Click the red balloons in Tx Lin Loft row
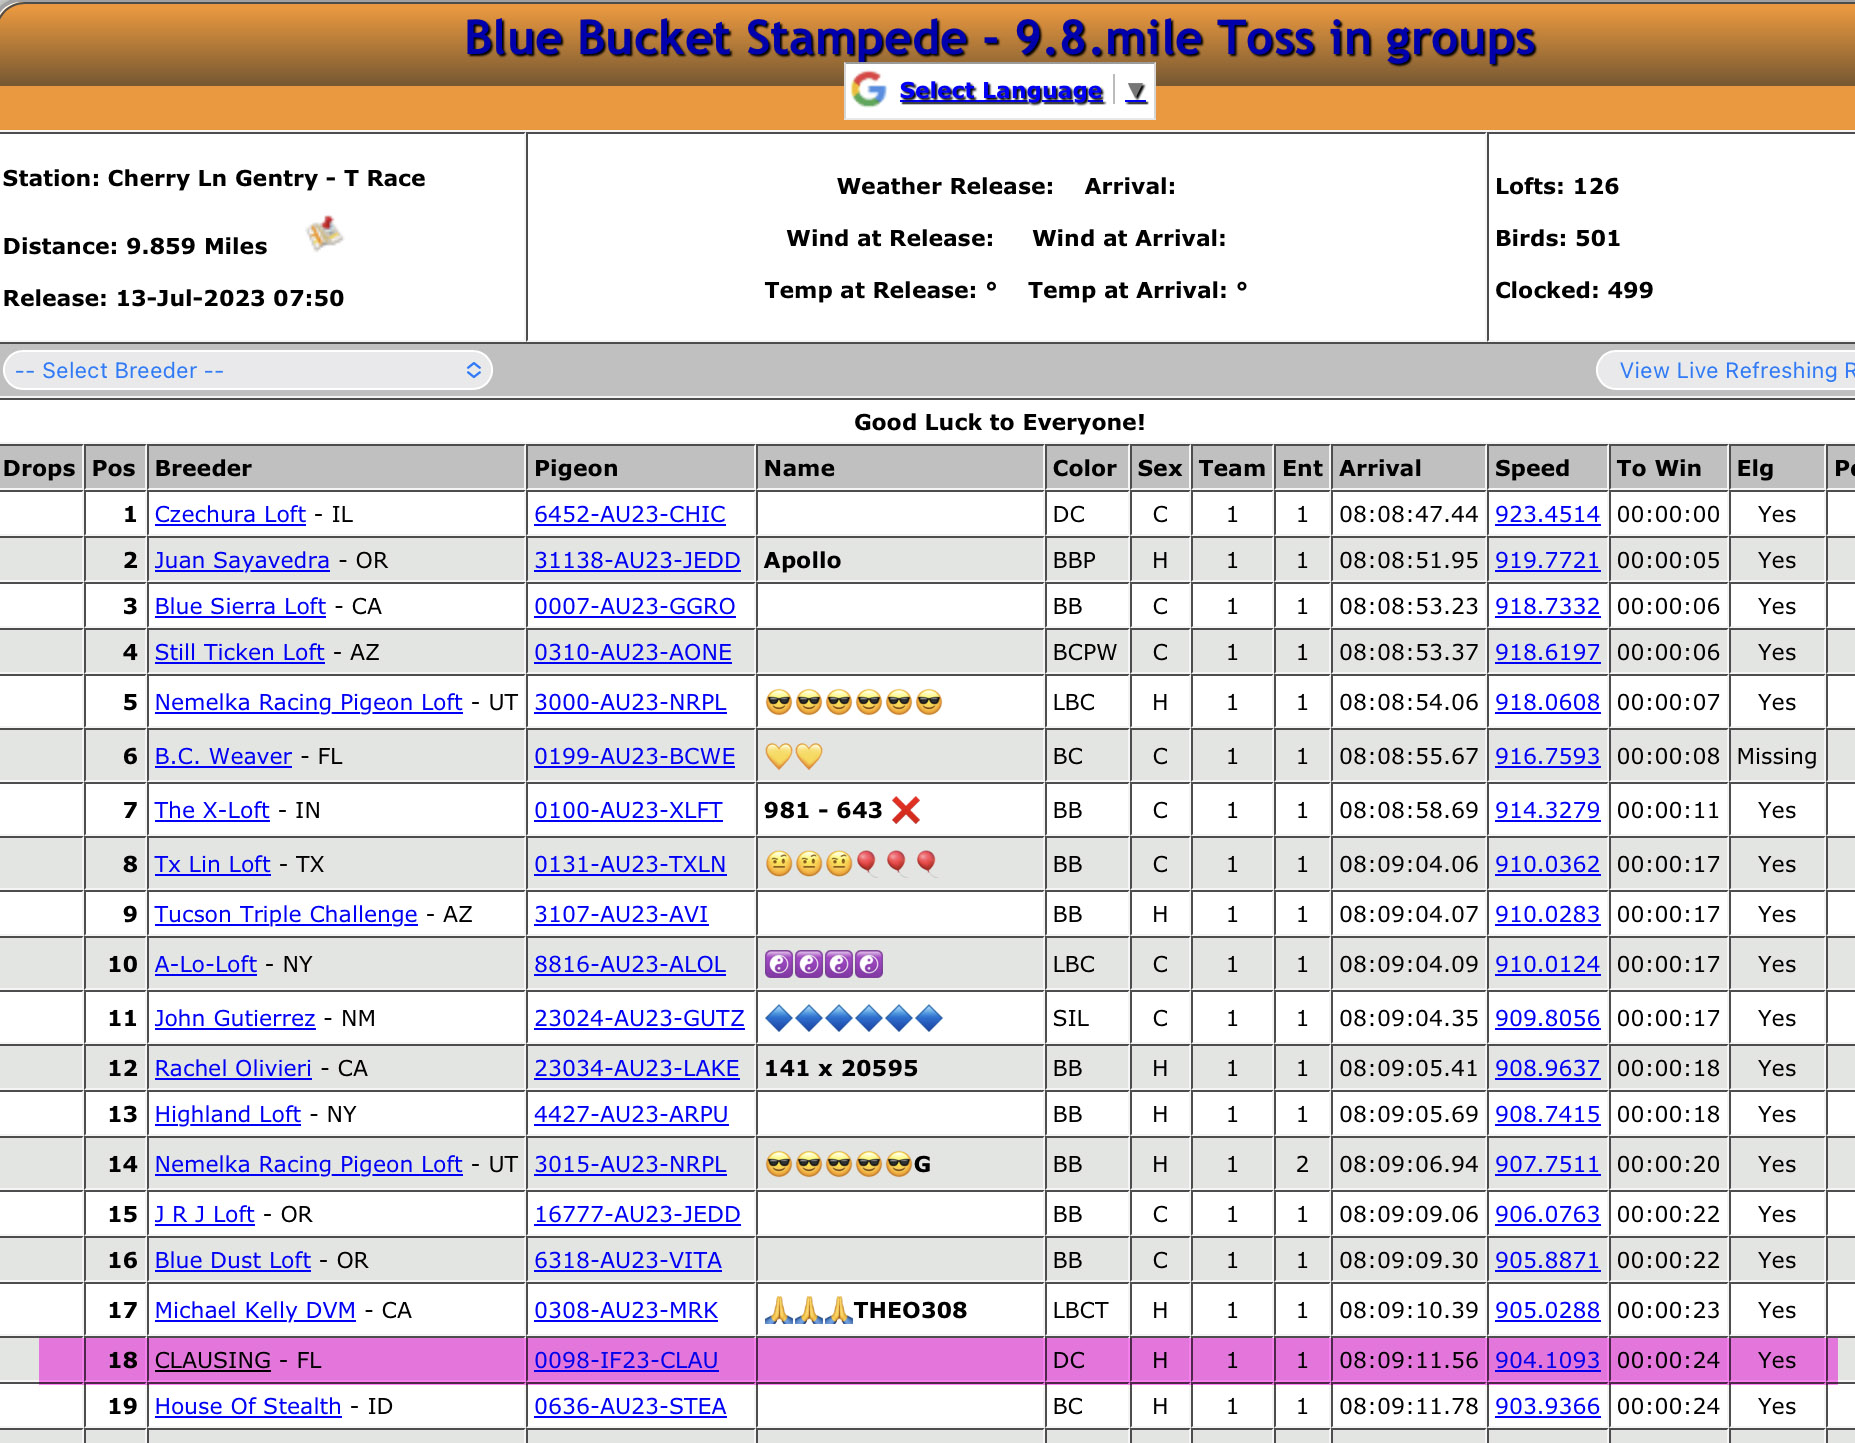Viewport: 1855px width, 1443px height. tap(897, 862)
